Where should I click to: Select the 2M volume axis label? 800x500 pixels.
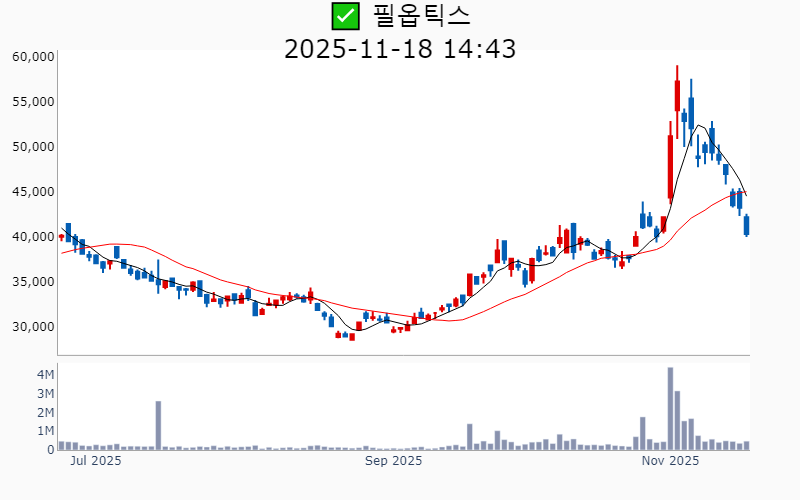pyautogui.click(x=45, y=412)
